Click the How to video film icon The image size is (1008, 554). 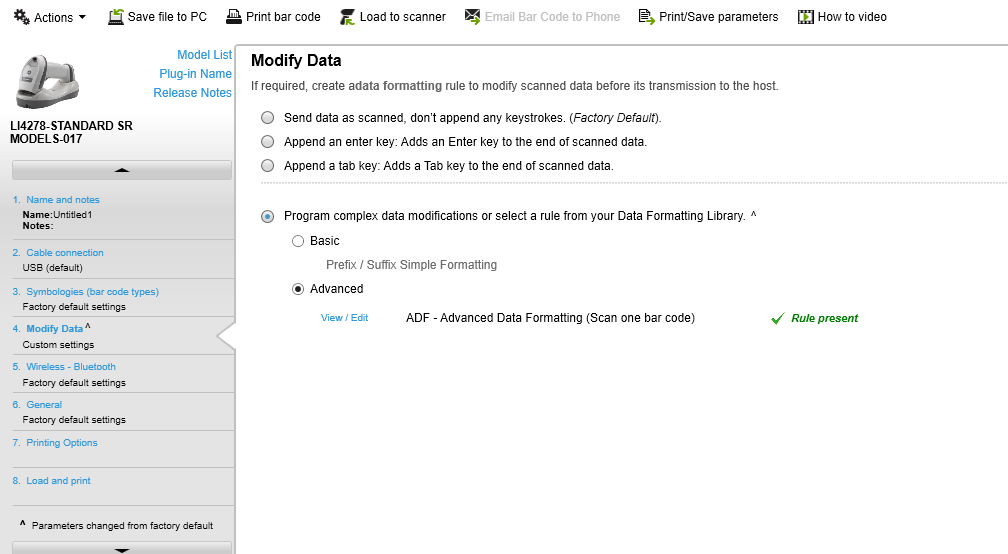(x=805, y=17)
